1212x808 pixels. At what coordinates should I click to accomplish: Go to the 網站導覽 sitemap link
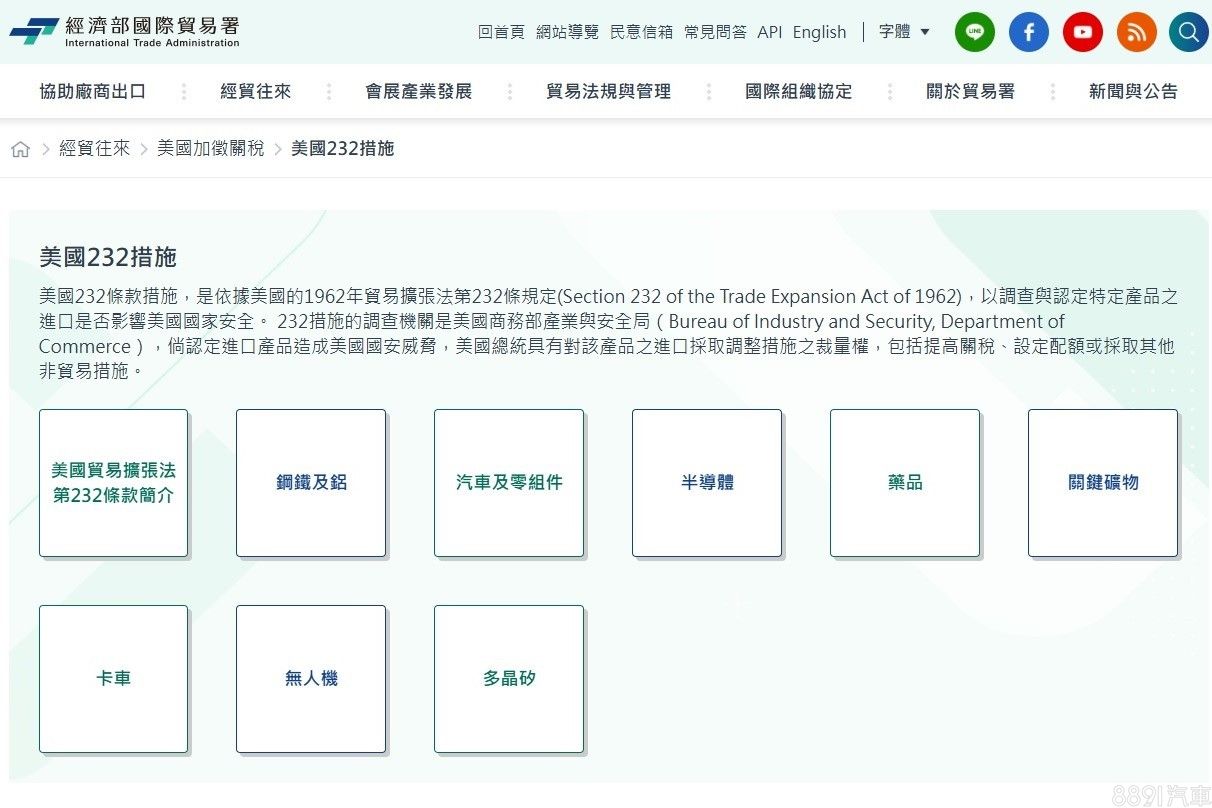[x=567, y=32]
